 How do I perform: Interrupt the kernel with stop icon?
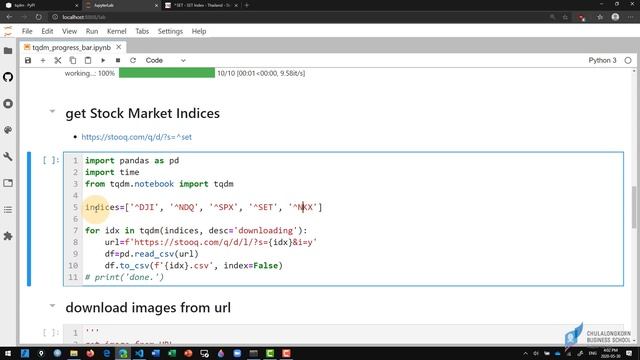tap(118, 60)
